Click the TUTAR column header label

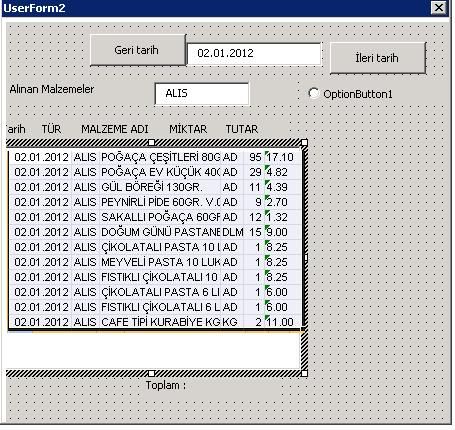tap(242, 129)
